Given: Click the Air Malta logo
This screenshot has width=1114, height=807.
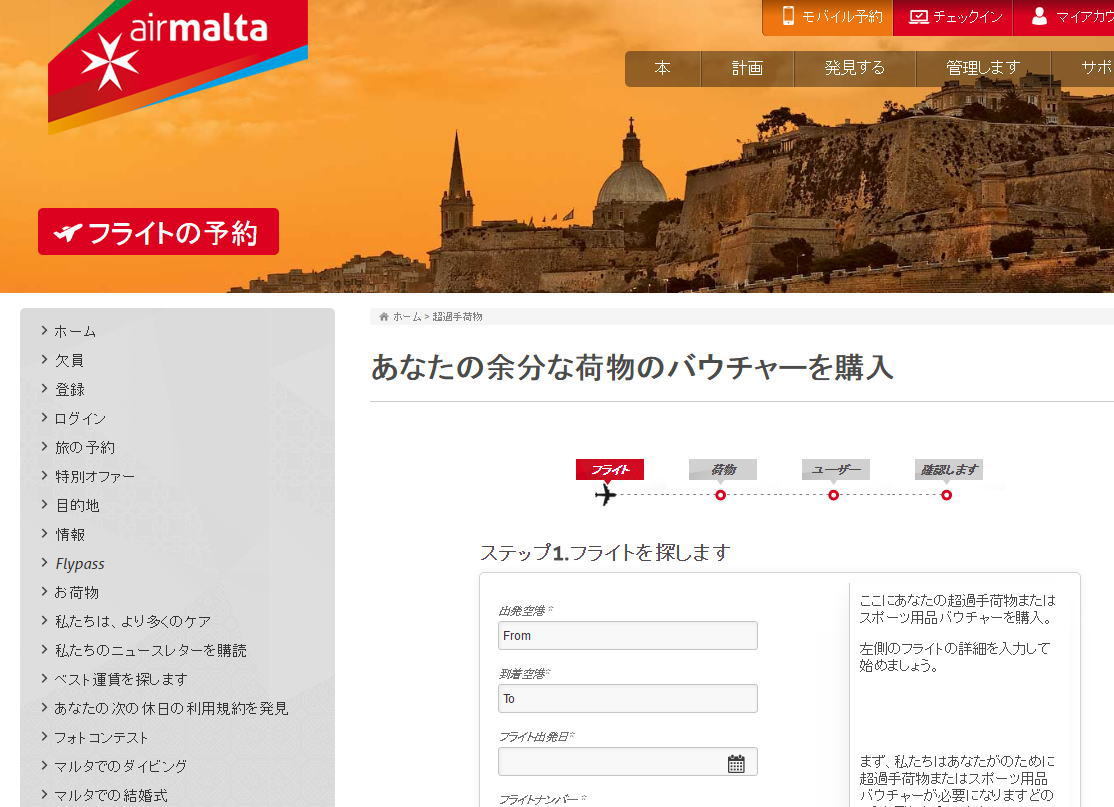Looking at the screenshot, I should 178,64.
